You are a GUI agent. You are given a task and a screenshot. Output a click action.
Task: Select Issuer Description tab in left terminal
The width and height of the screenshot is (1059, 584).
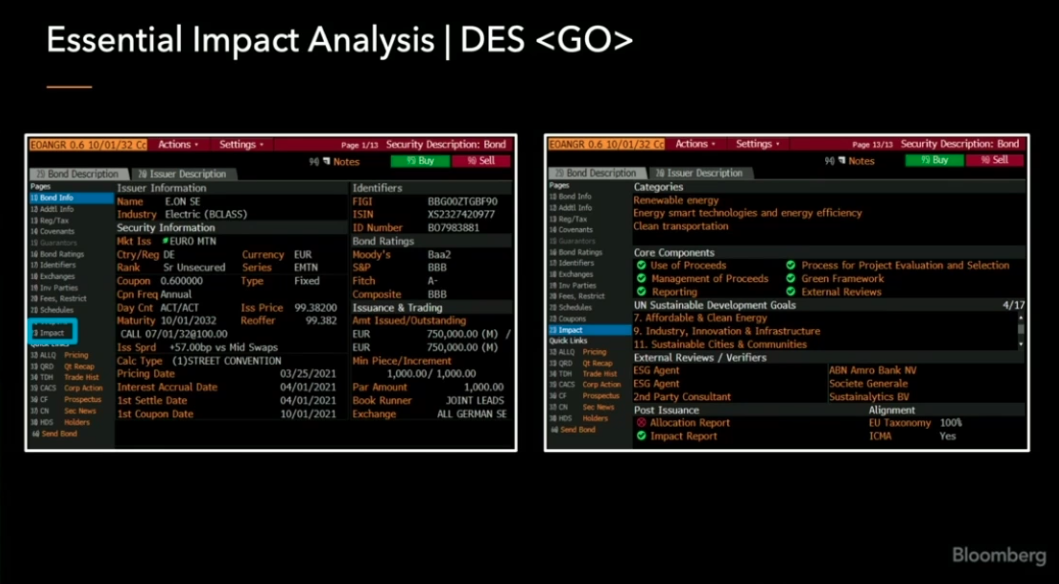pyautogui.click(x=182, y=174)
